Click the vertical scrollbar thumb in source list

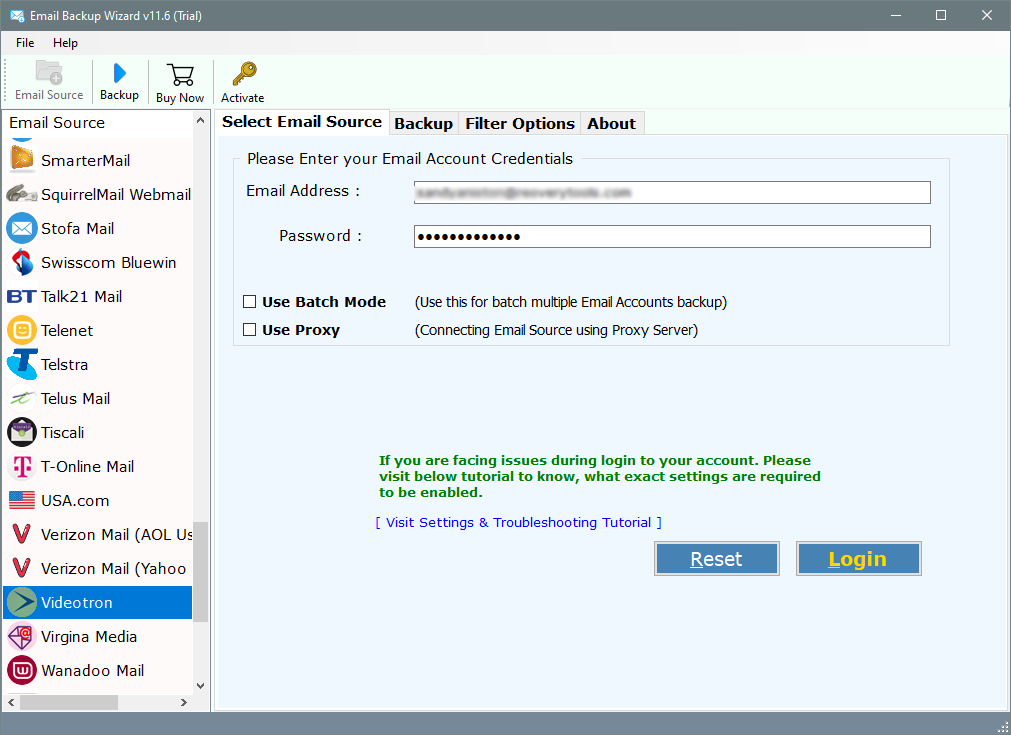click(201, 572)
